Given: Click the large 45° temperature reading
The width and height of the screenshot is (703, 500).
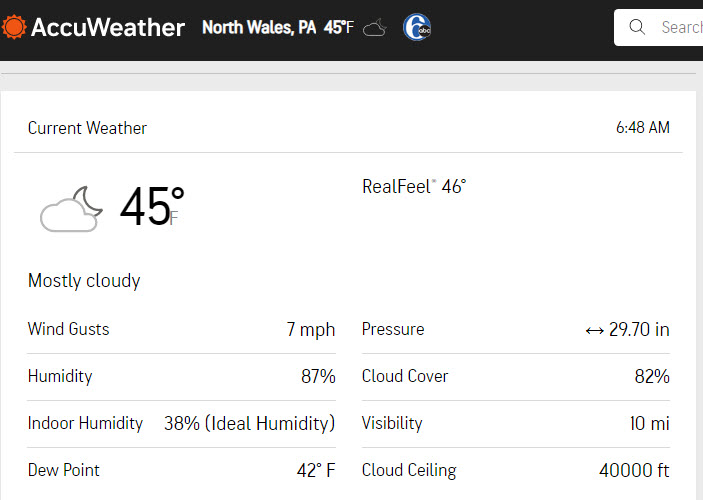Looking at the screenshot, I should pos(152,206).
